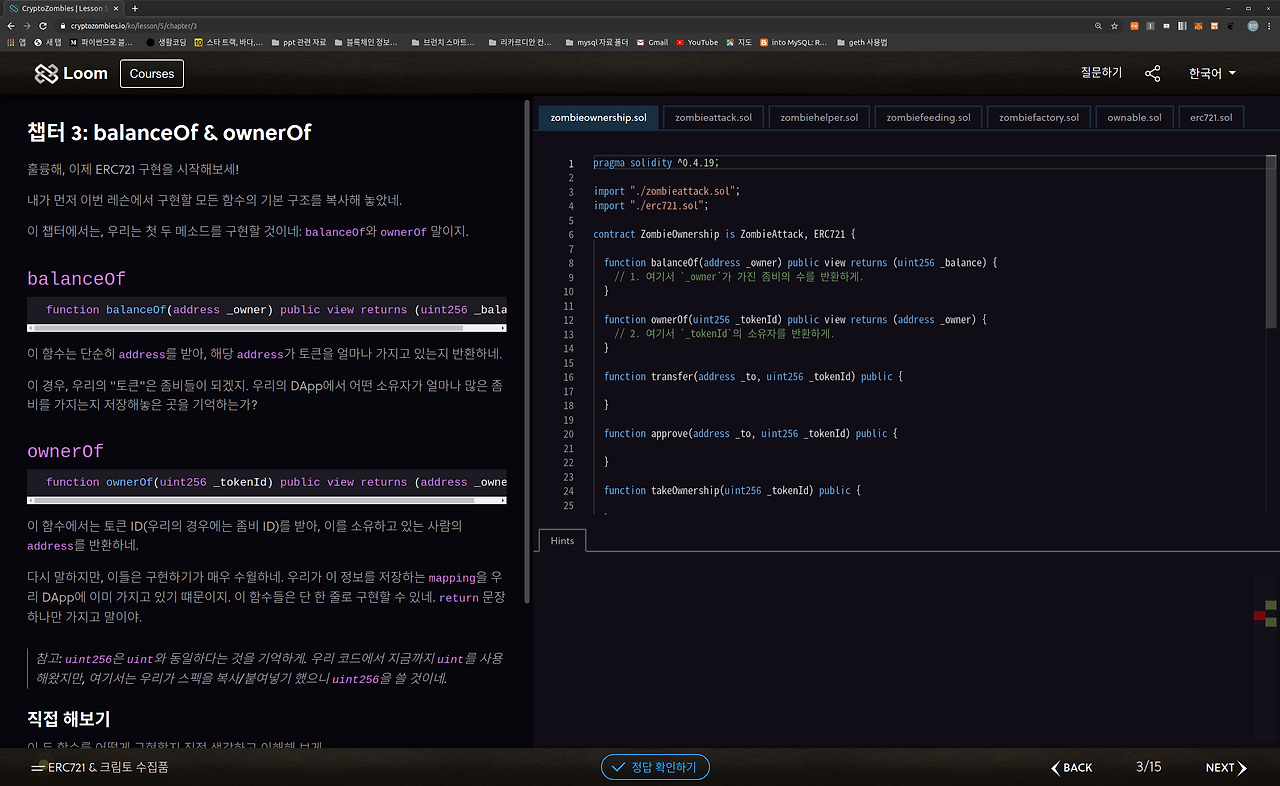
Task: Click the ownerOf snippet horizontal scrollbar
Action: pyautogui.click(x=266, y=501)
